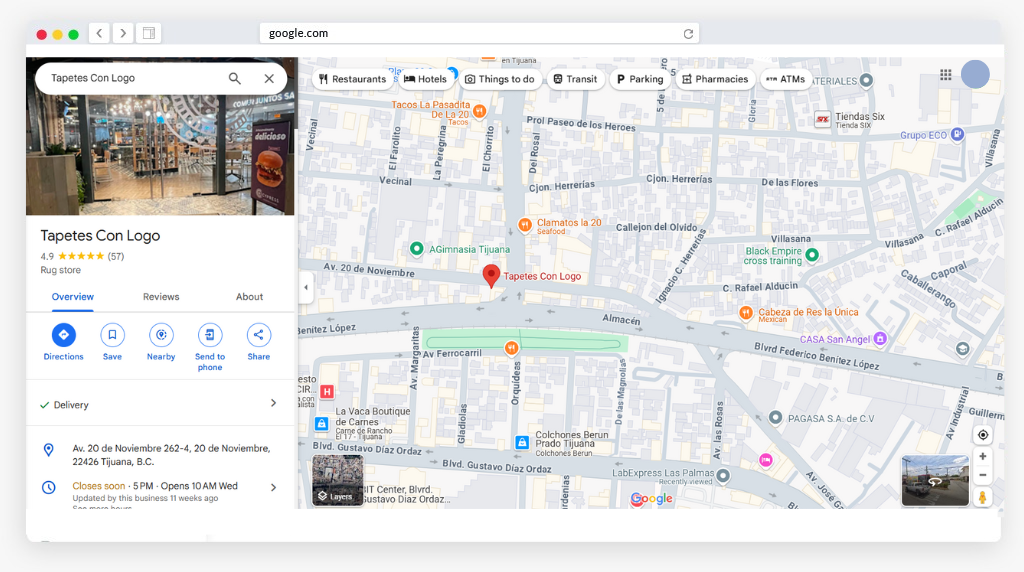Click the AGimnasia Tijuana marker
1024x572 pixels.
(417, 249)
